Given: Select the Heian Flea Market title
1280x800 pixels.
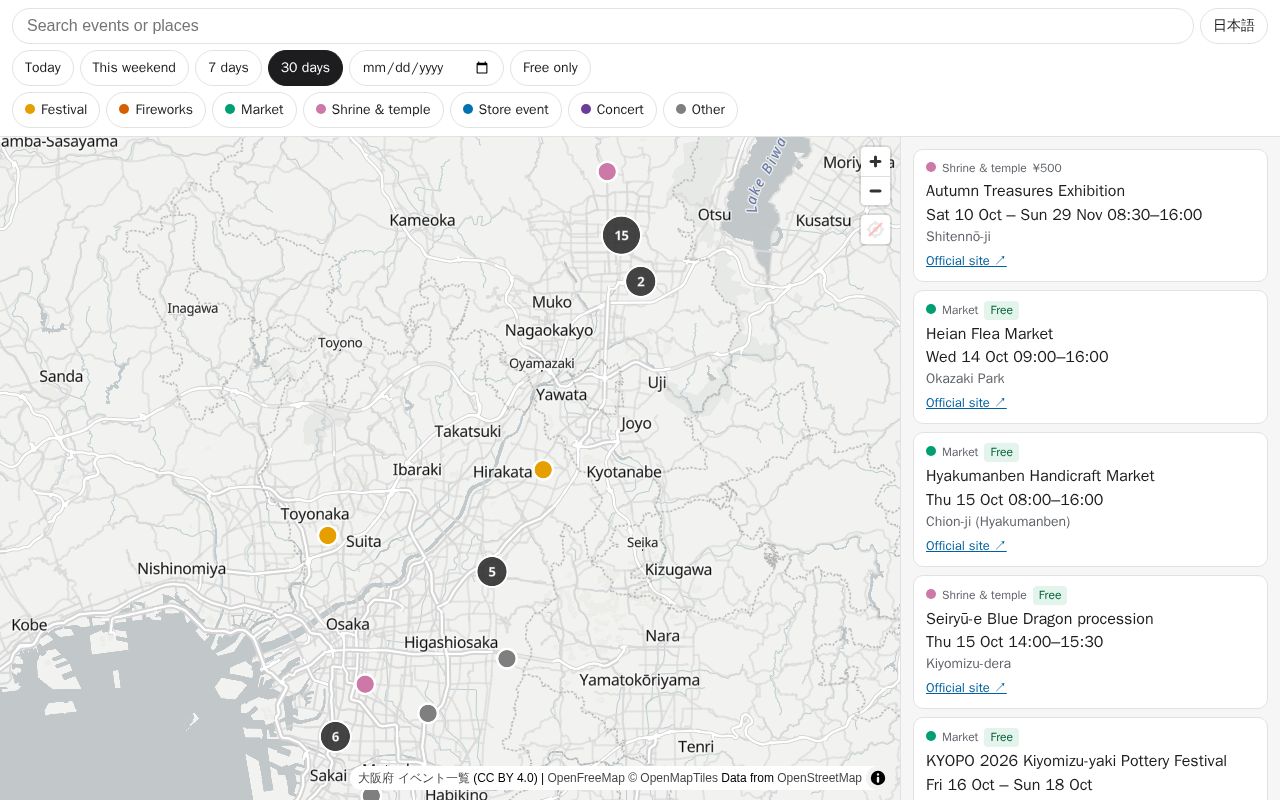Looking at the screenshot, I should tap(989, 334).
